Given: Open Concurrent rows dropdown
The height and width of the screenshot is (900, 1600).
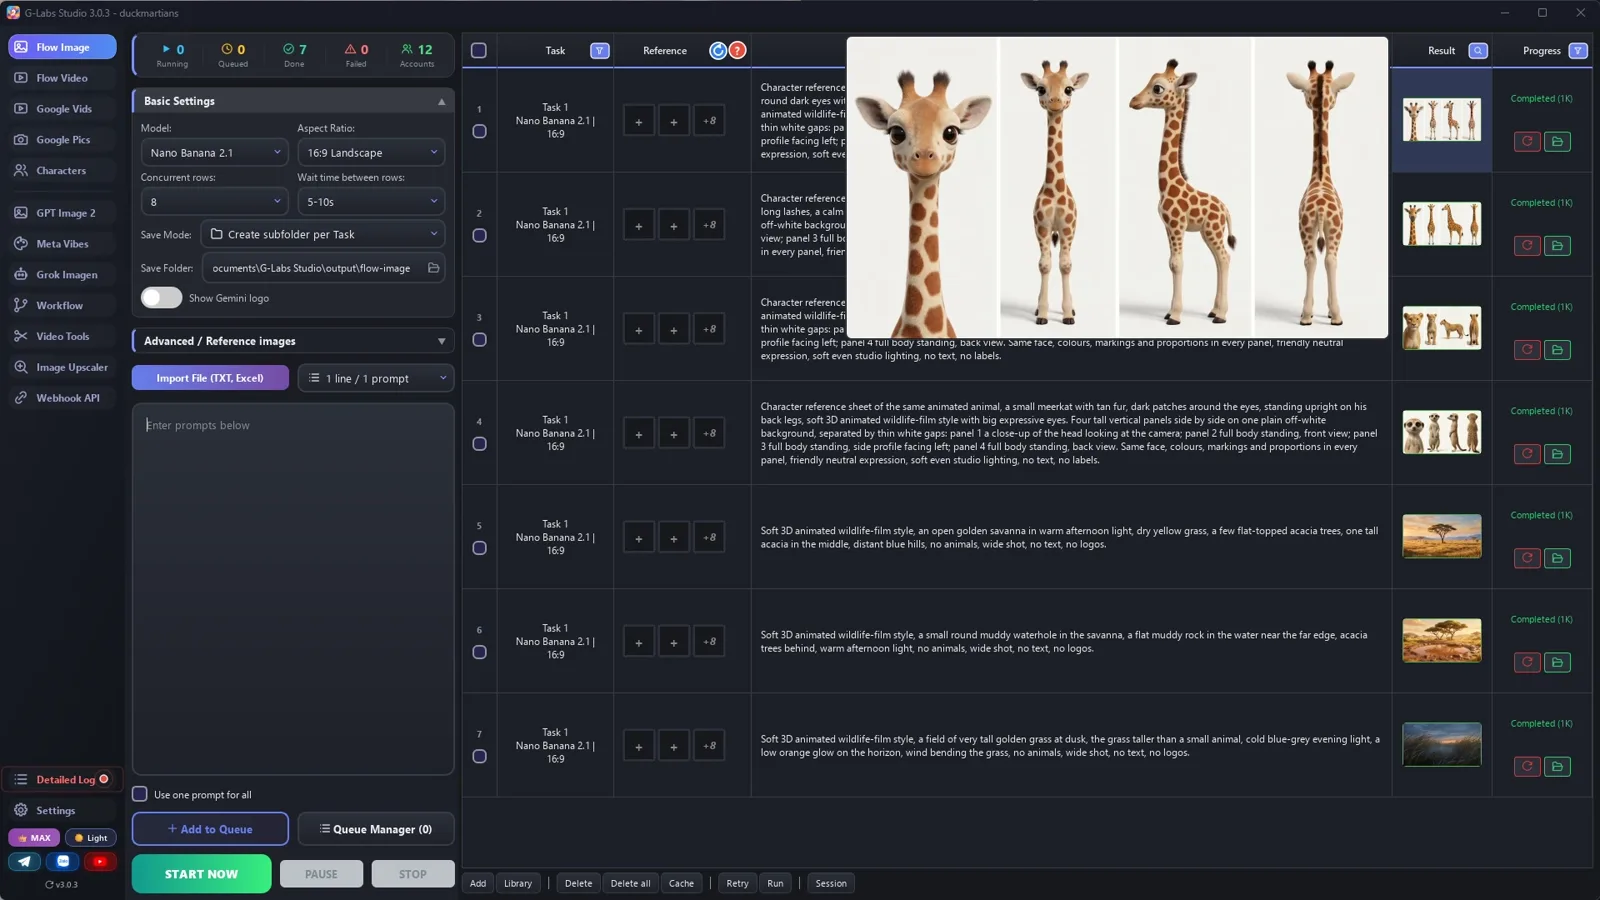Looking at the screenshot, I should (x=214, y=201).
